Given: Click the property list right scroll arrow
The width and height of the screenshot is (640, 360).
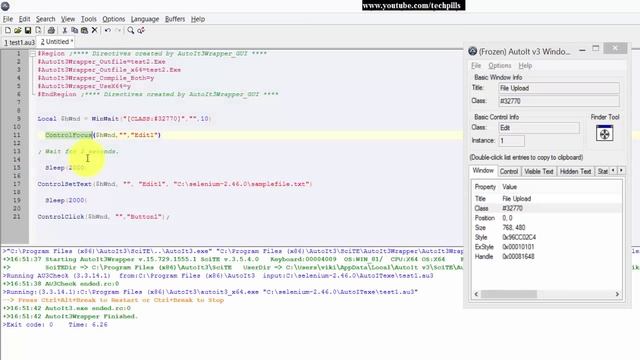Looking at the screenshot, I should pos(617,294).
